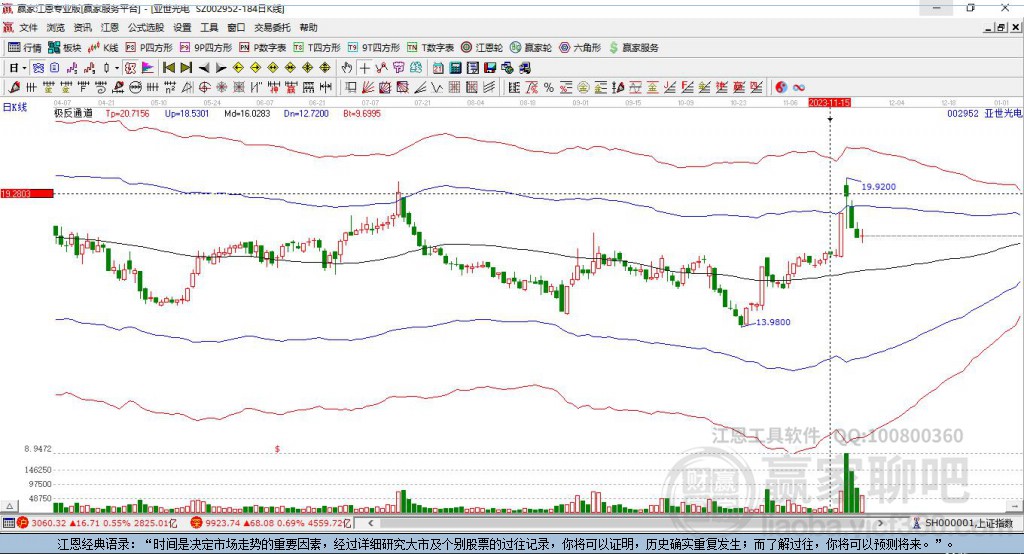Click the blue infinity loop icon

point(799,88)
